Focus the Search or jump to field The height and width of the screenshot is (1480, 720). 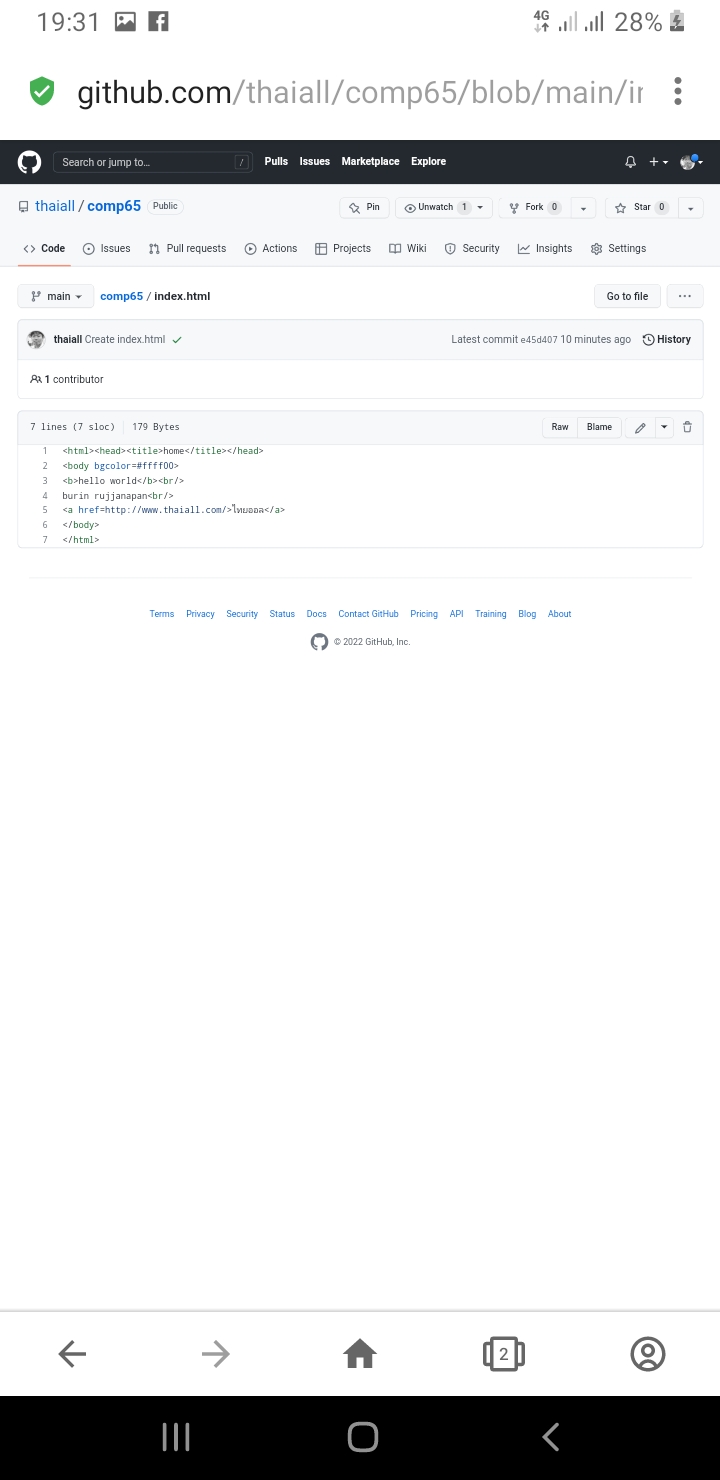(153, 162)
